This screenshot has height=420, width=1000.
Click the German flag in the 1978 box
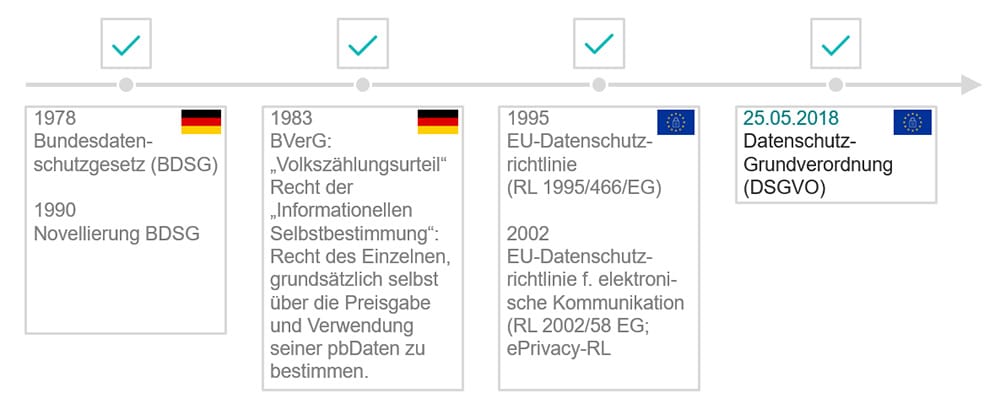(201, 122)
